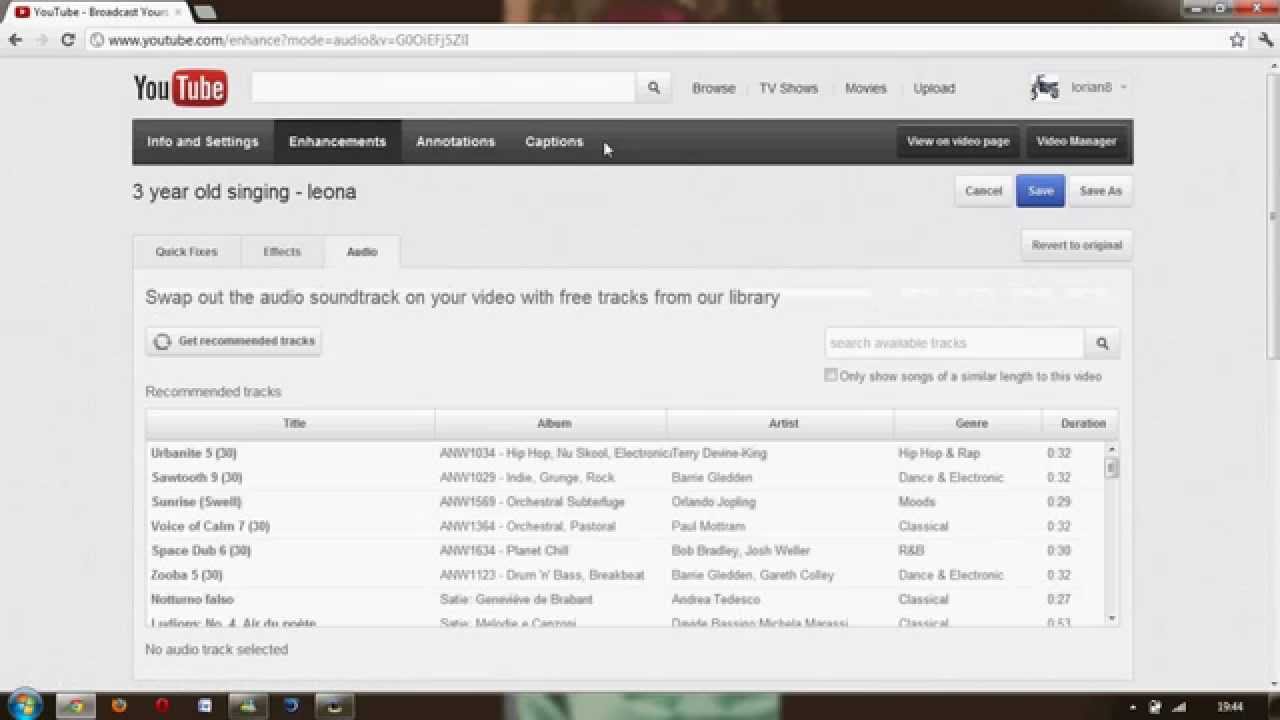Image resolution: width=1280 pixels, height=720 pixels.
Task: Open the Chrome wrench menu
Action: pyautogui.click(x=1265, y=40)
